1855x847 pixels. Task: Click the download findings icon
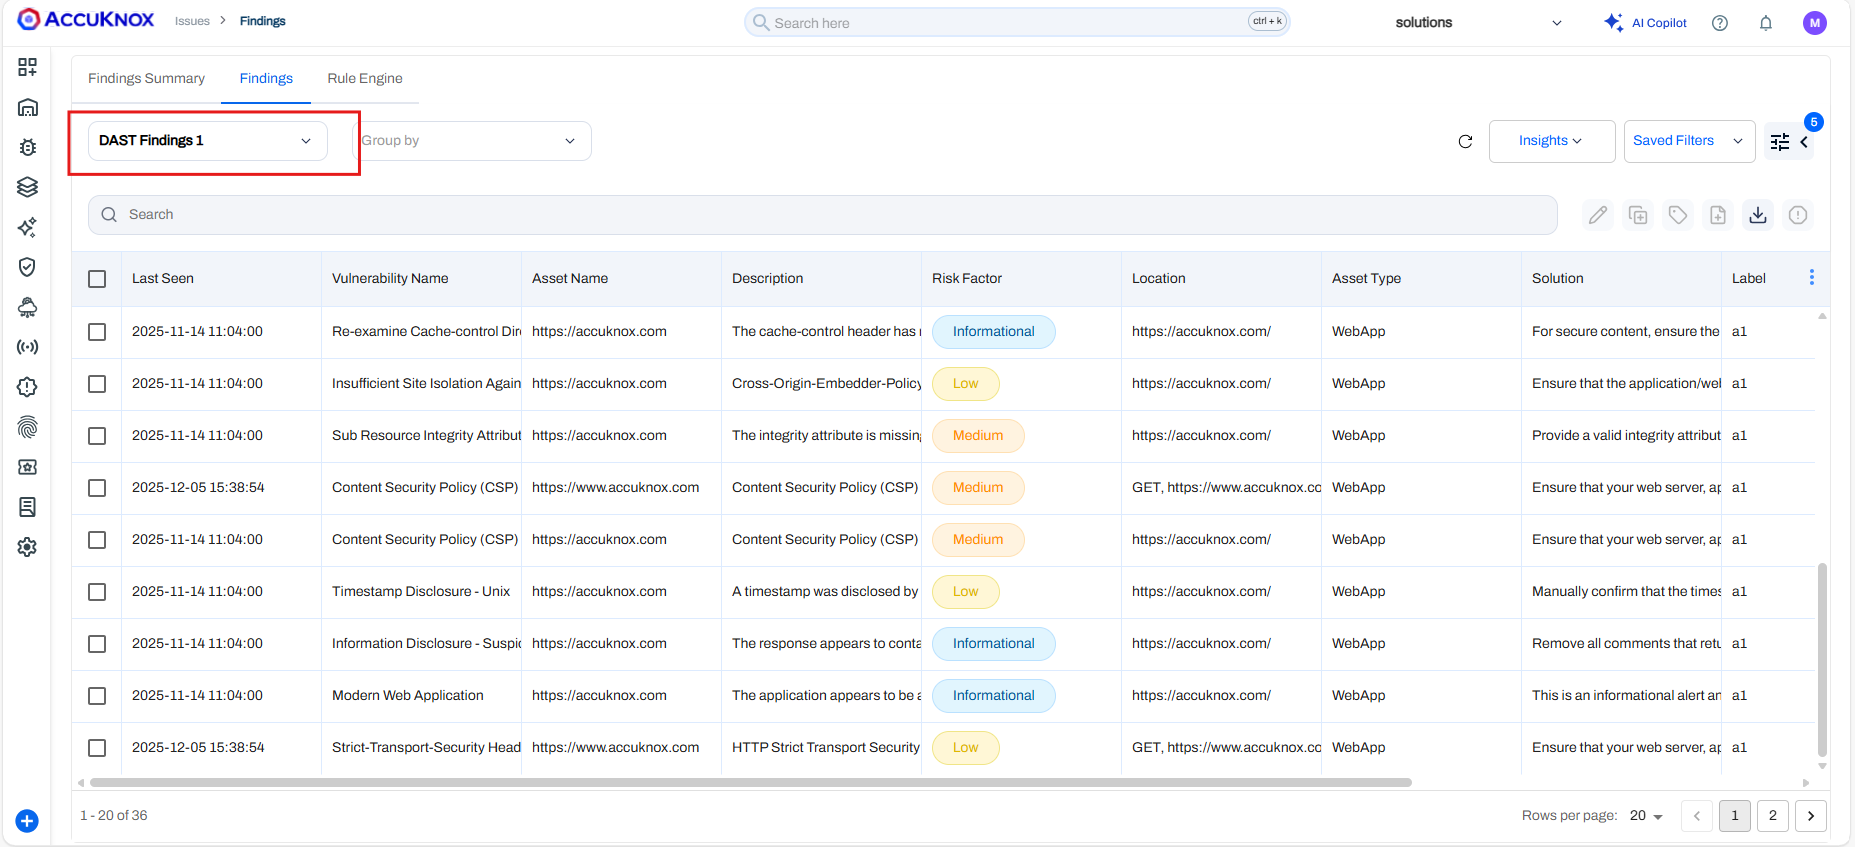pyautogui.click(x=1757, y=215)
